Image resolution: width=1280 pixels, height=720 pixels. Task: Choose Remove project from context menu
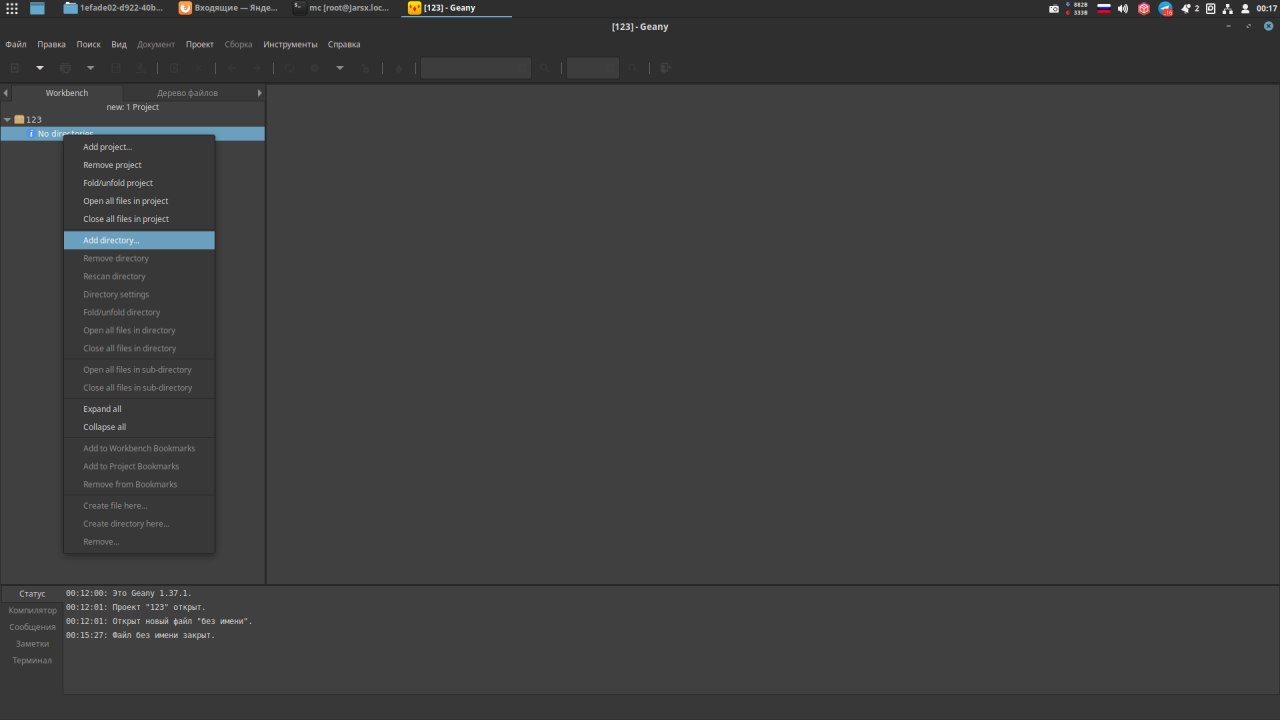139,165
